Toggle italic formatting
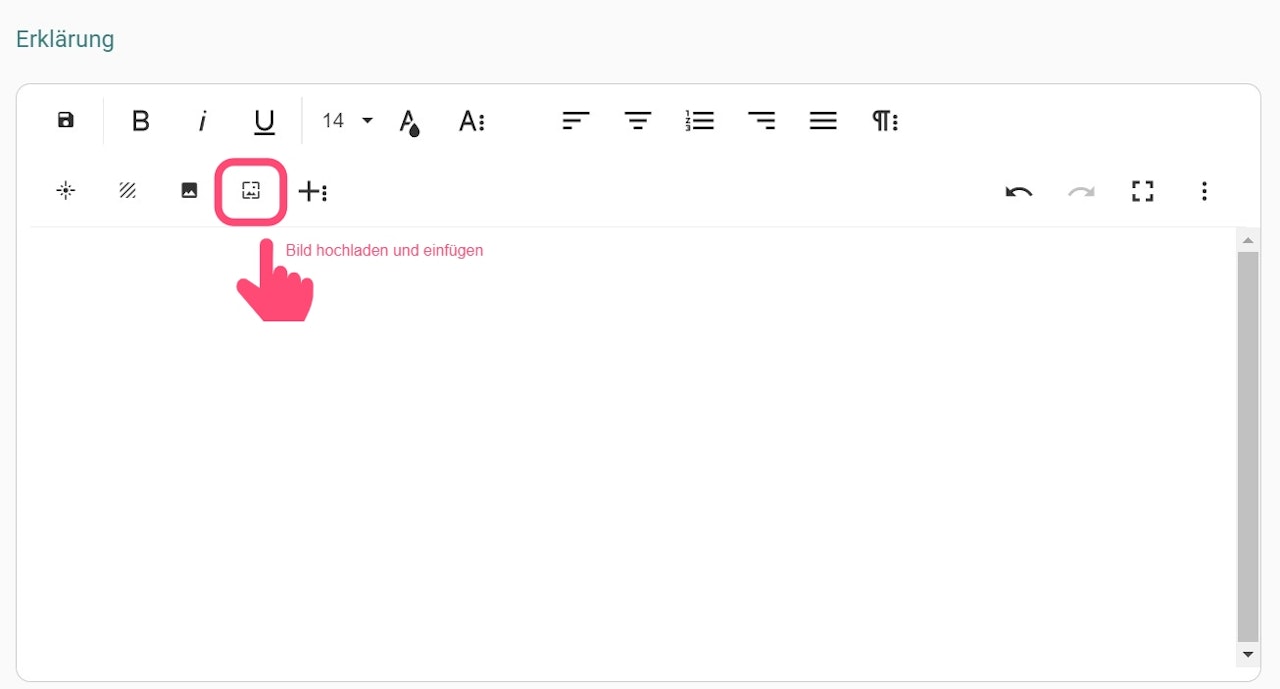1280x689 pixels. [203, 121]
